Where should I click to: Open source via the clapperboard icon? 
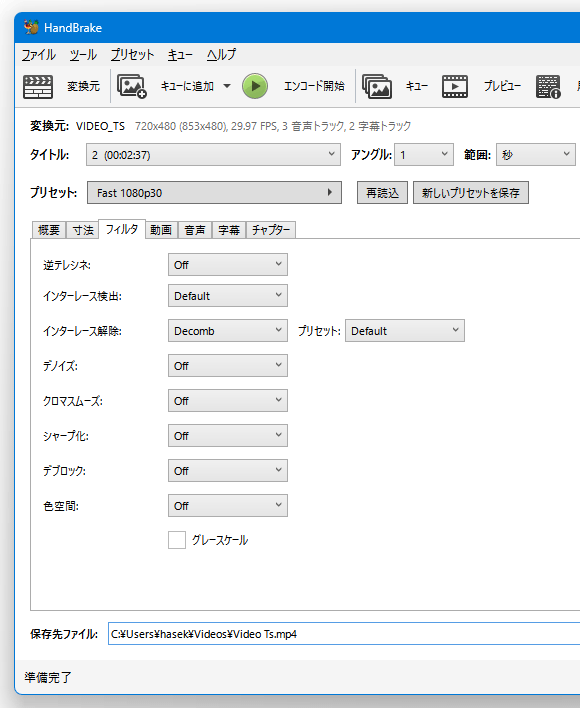click(x=38, y=86)
